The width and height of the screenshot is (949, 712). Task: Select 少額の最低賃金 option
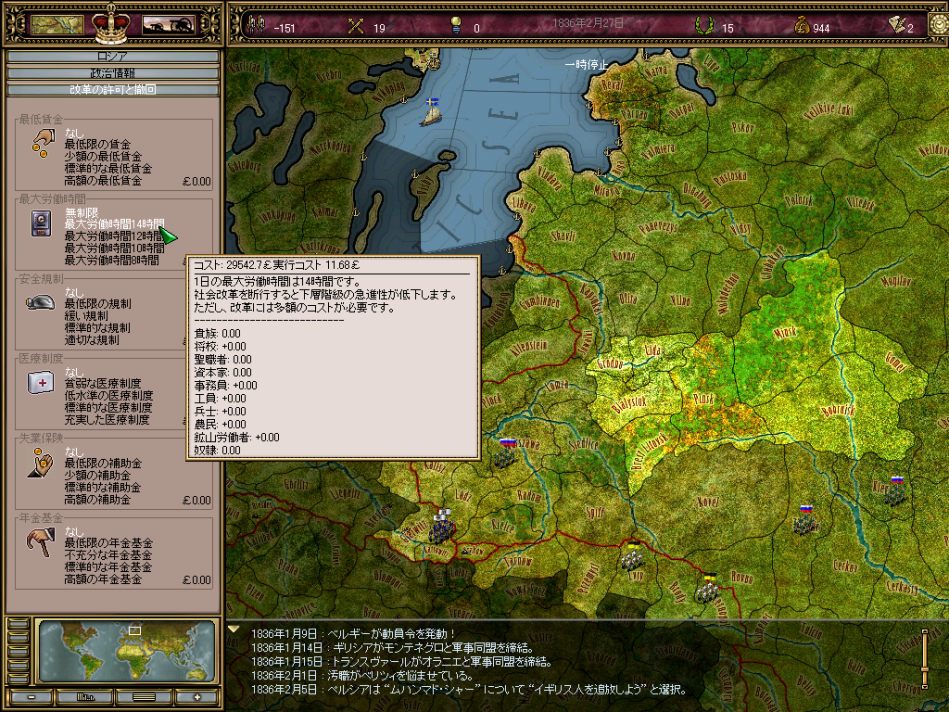(103, 156)
